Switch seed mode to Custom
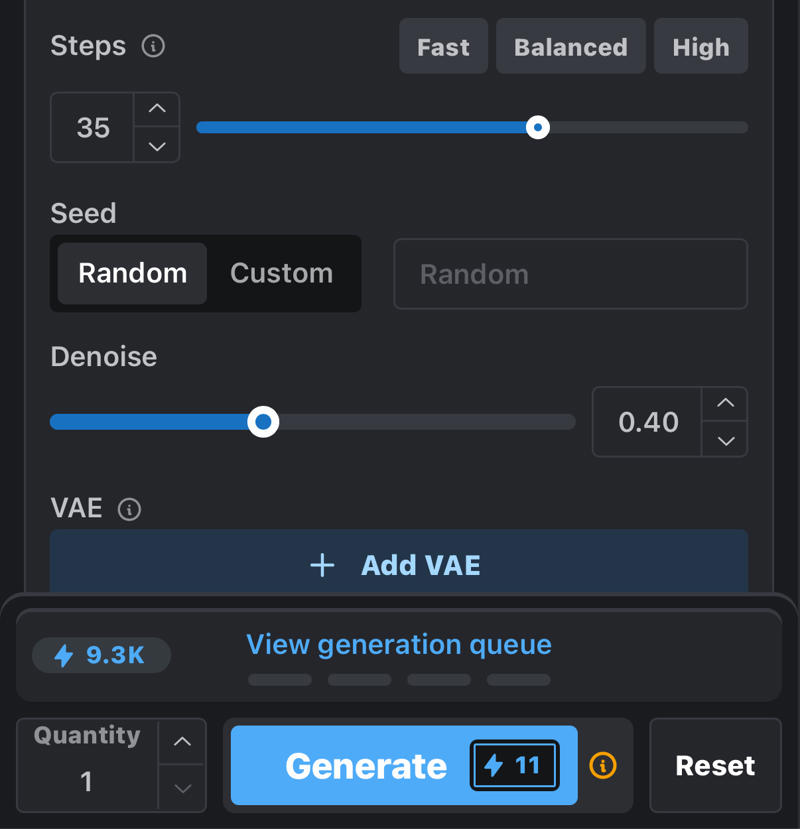This screenshot has height=829, width=800. 281,273
